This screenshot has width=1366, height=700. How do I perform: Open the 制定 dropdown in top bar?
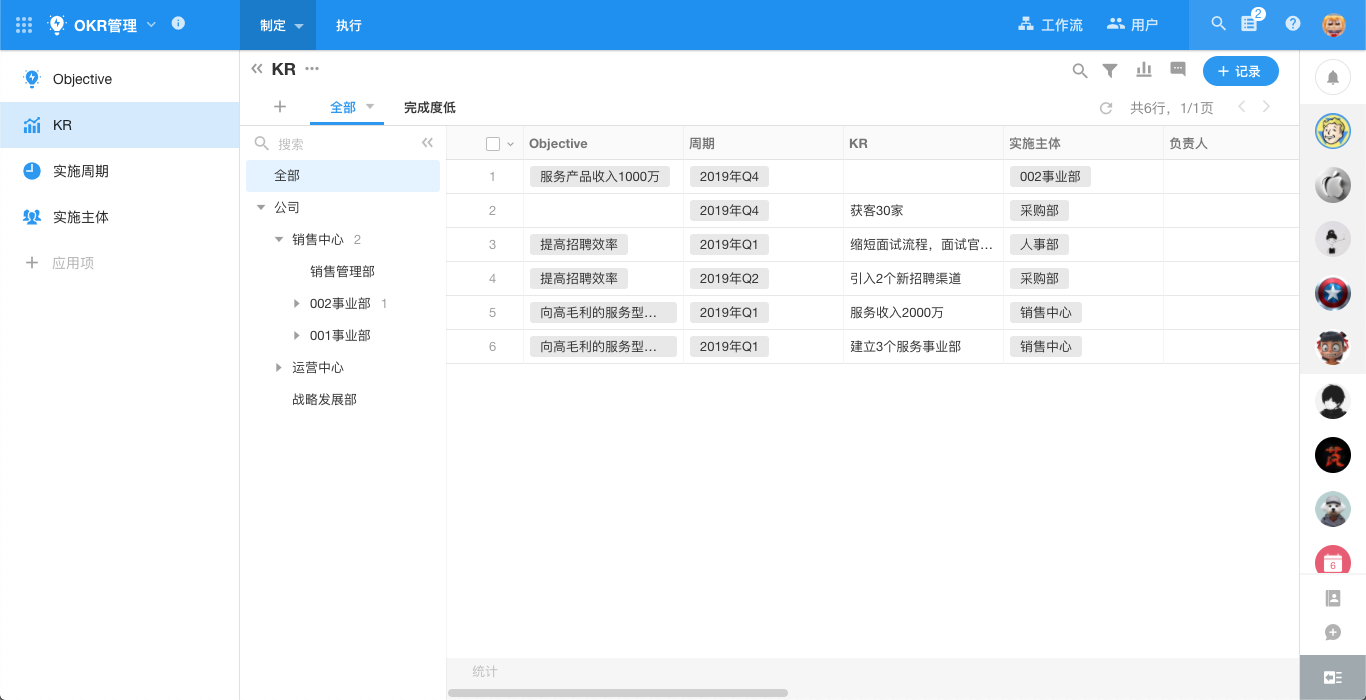[298, 26]
